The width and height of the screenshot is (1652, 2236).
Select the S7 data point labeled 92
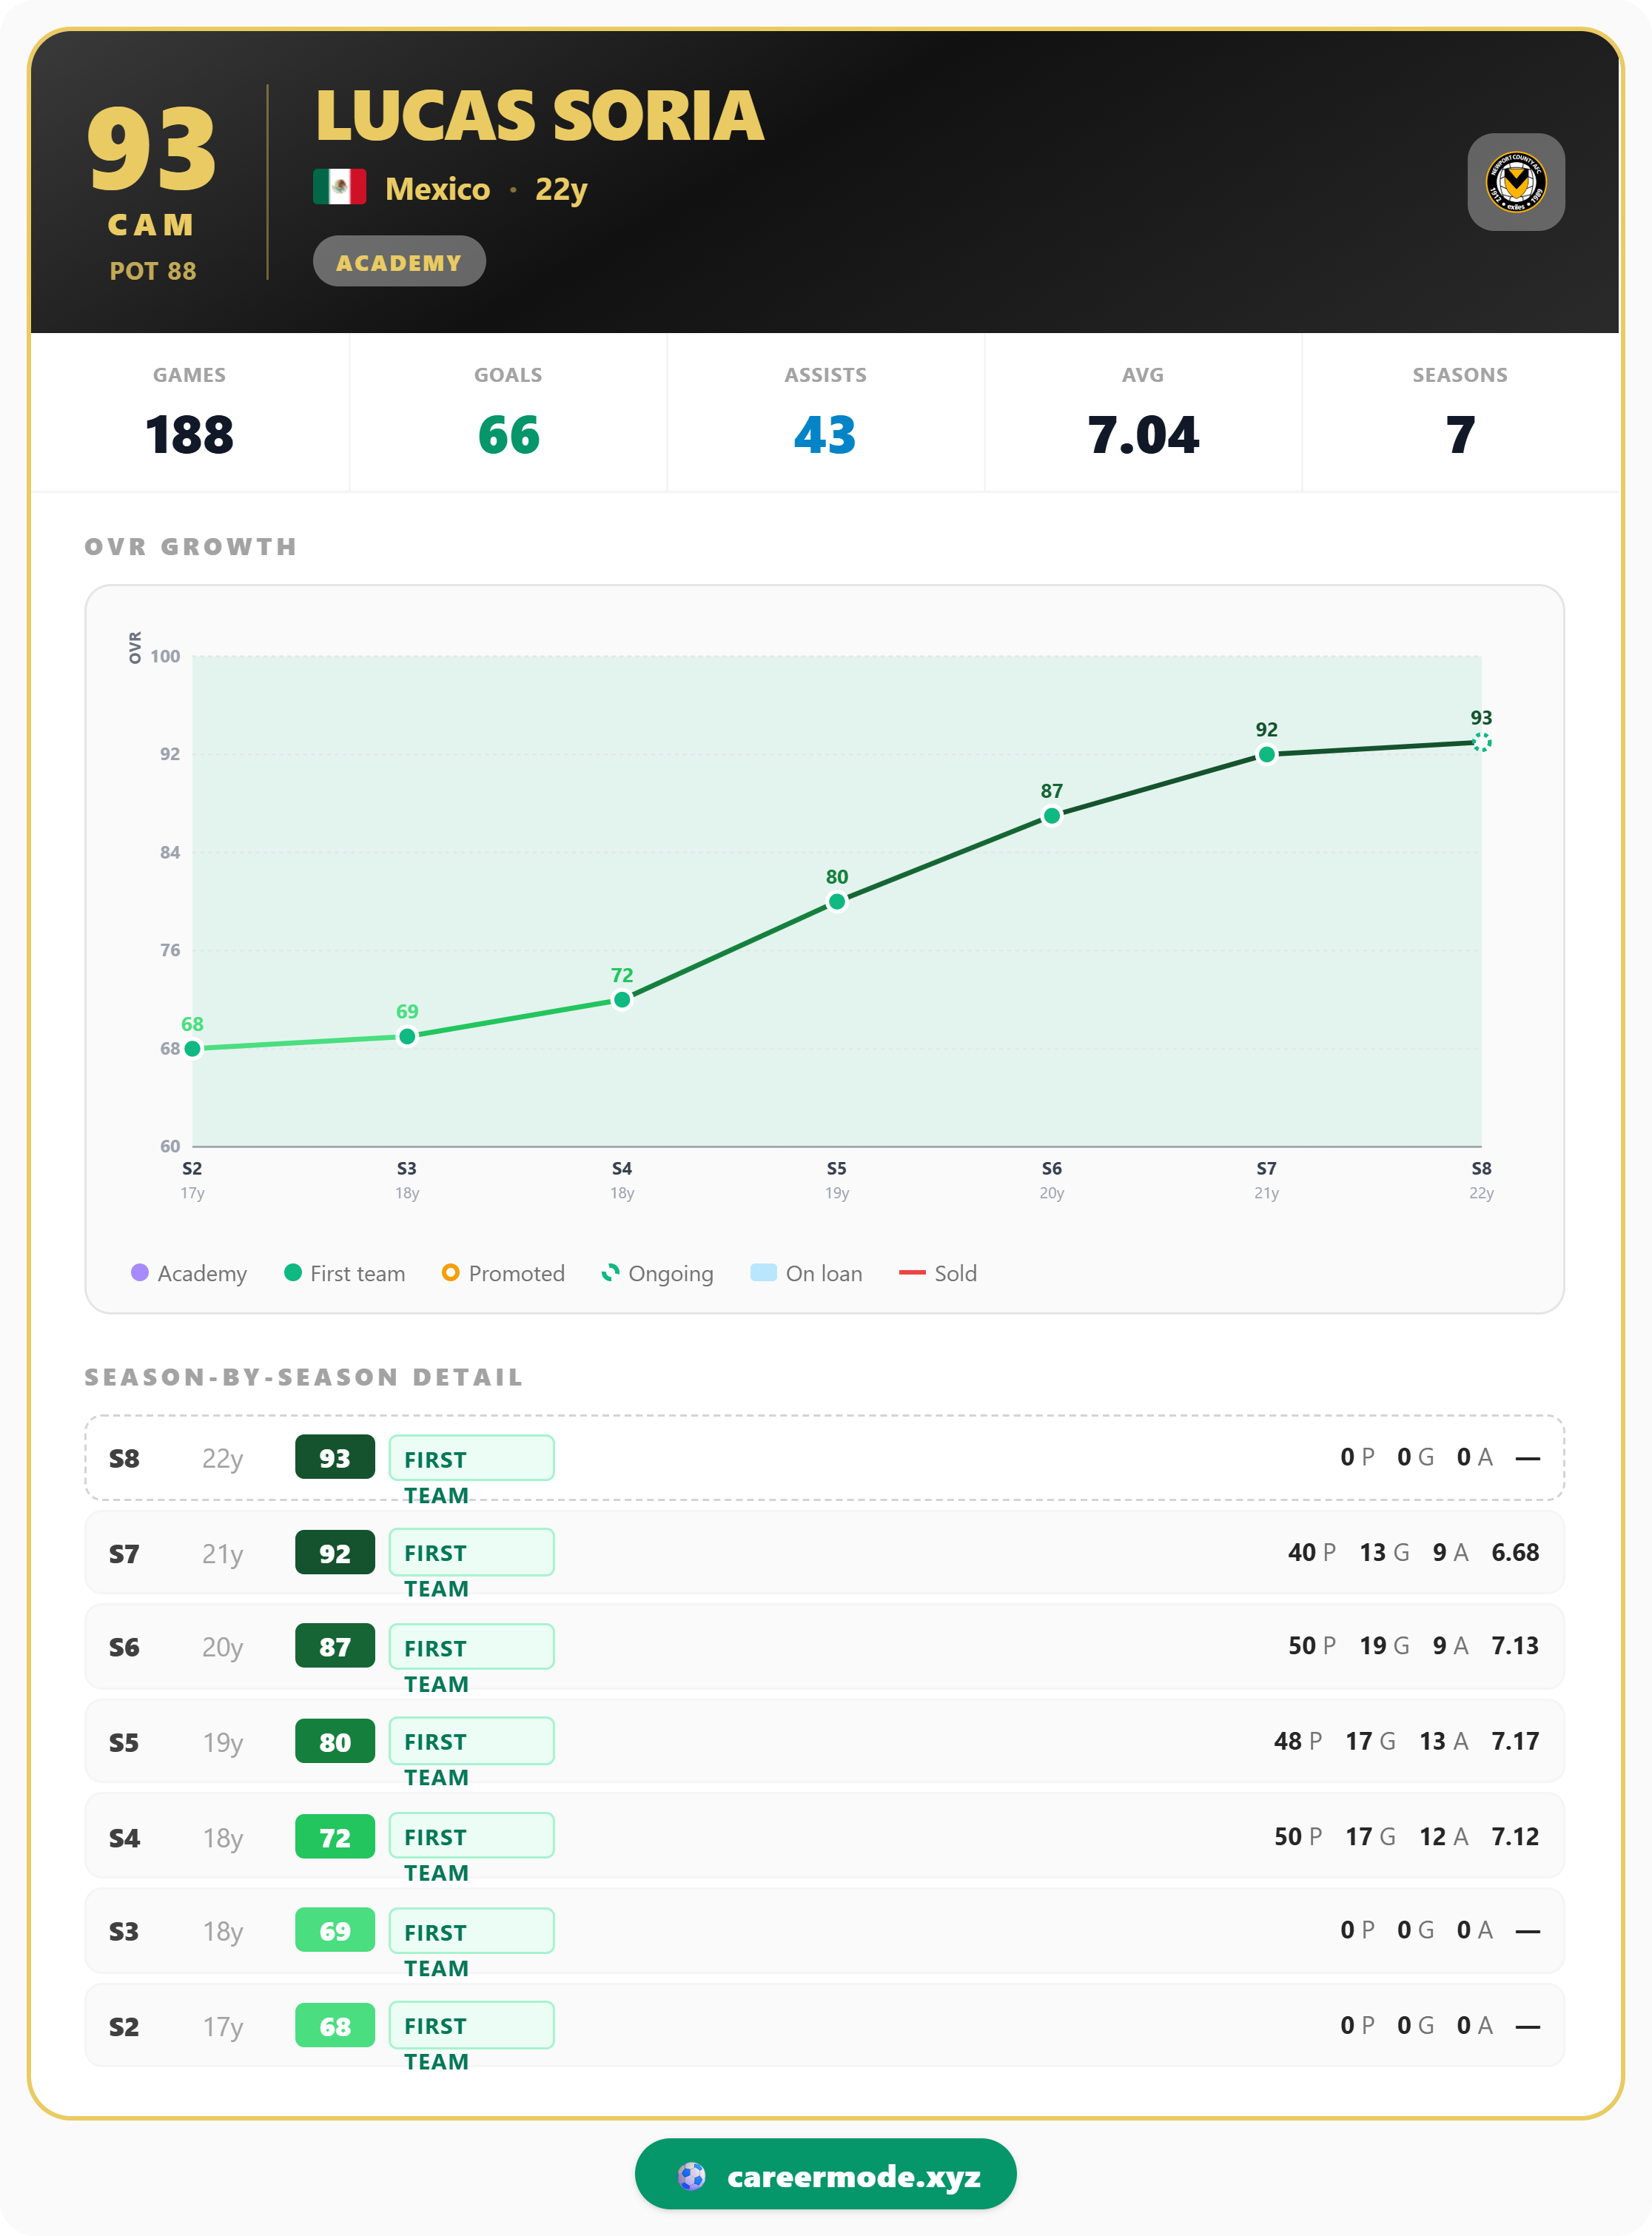pyautogui.click(x=1266, y=754)
